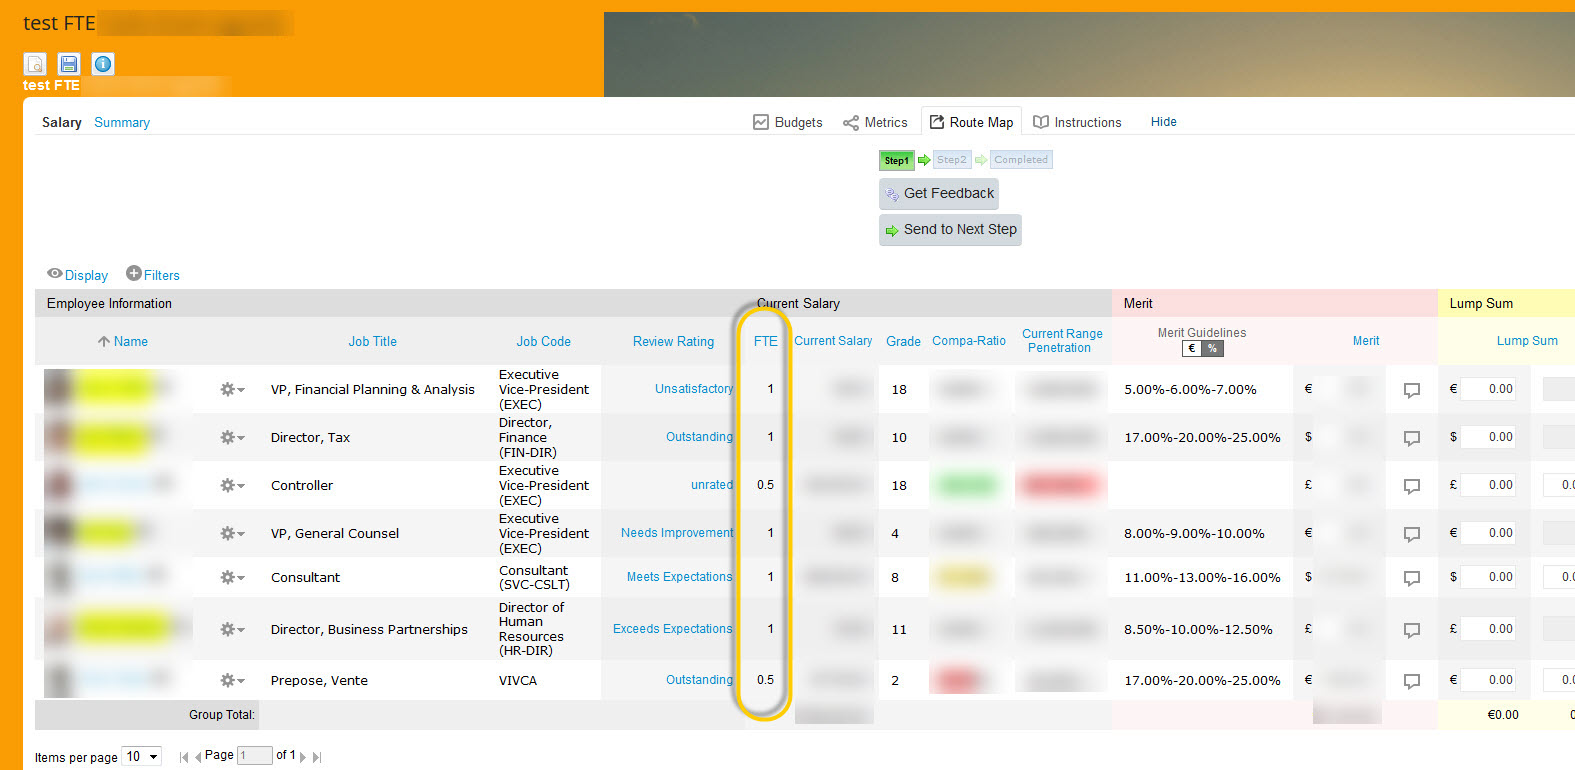Click Lump Sum field in Consultant row
Viewport: 1575px width, 770px height.
coord(1488,577)
